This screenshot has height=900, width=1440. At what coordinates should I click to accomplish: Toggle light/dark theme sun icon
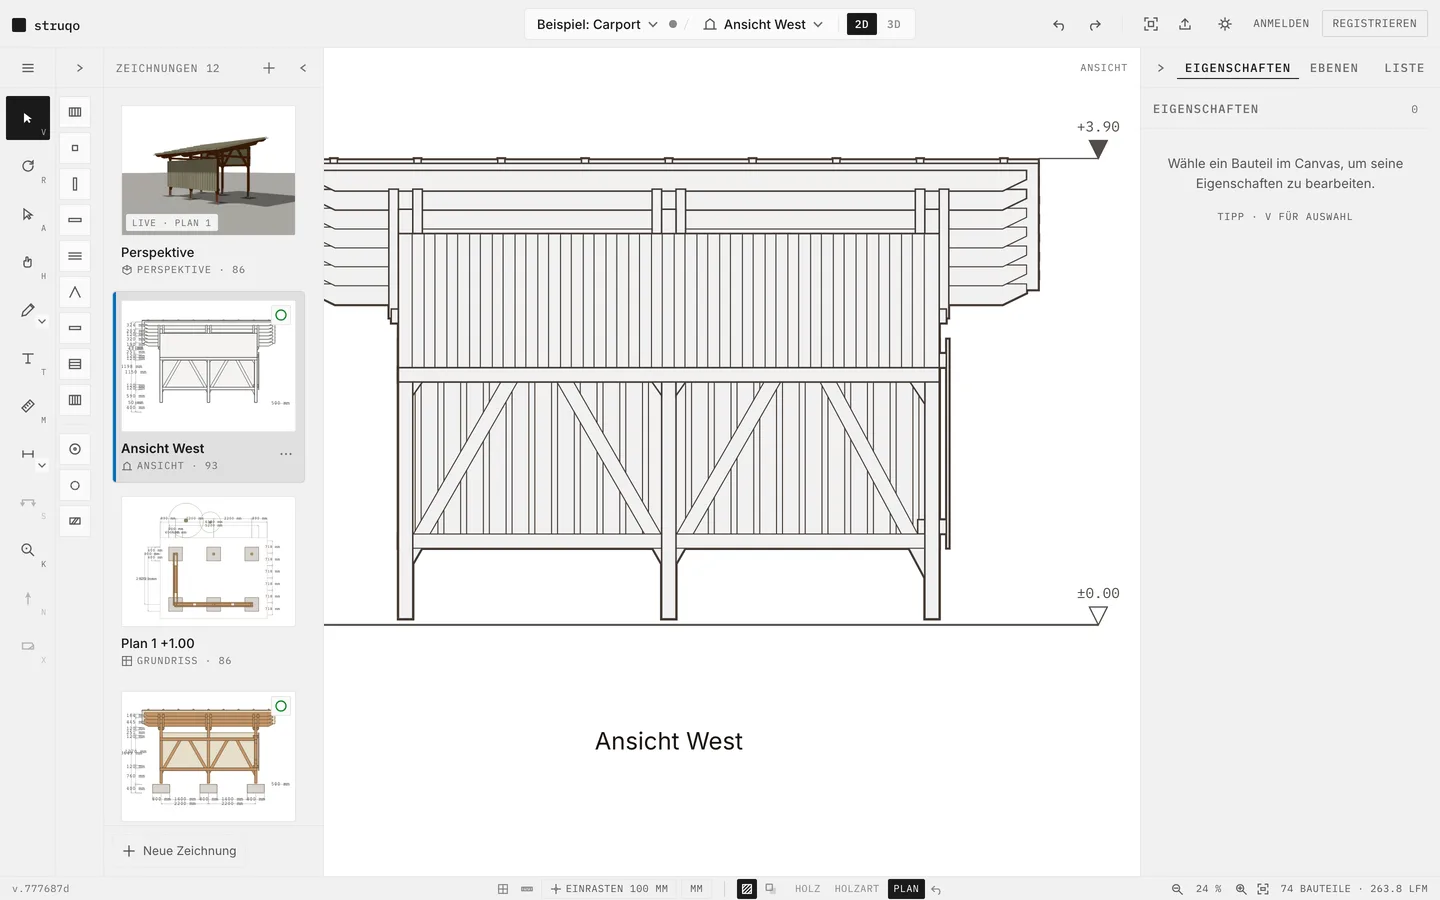[x=1225, y=24]
